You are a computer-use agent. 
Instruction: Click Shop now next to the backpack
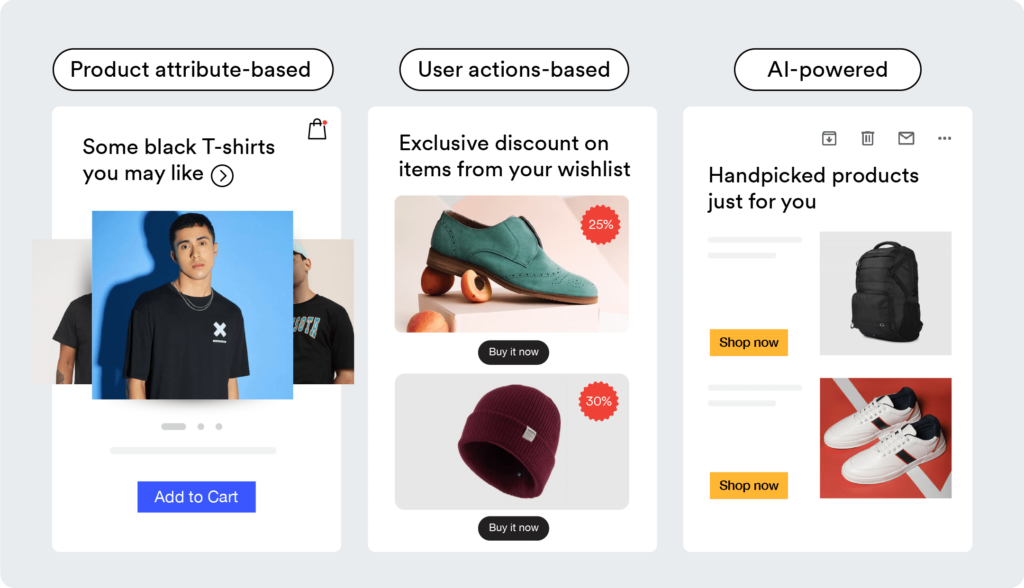[748, 342]
